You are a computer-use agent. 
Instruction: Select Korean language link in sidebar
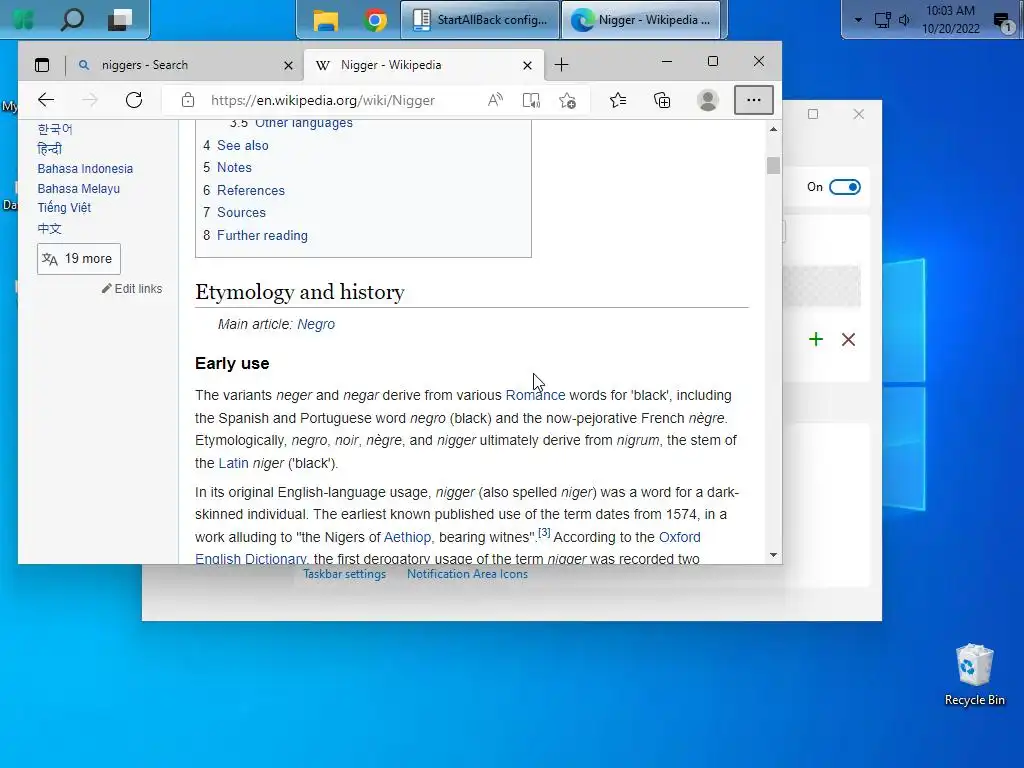pos(55,129)
